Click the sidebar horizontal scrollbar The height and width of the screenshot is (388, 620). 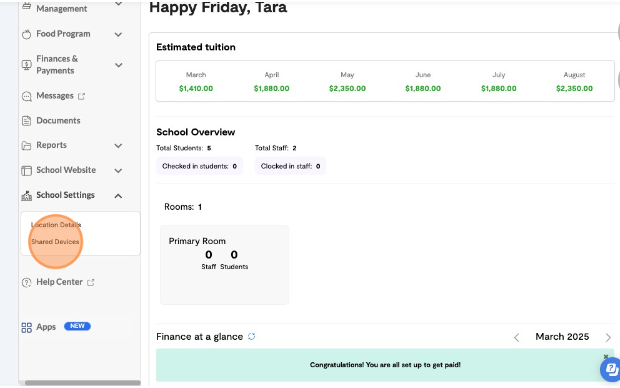coord(83,383)
